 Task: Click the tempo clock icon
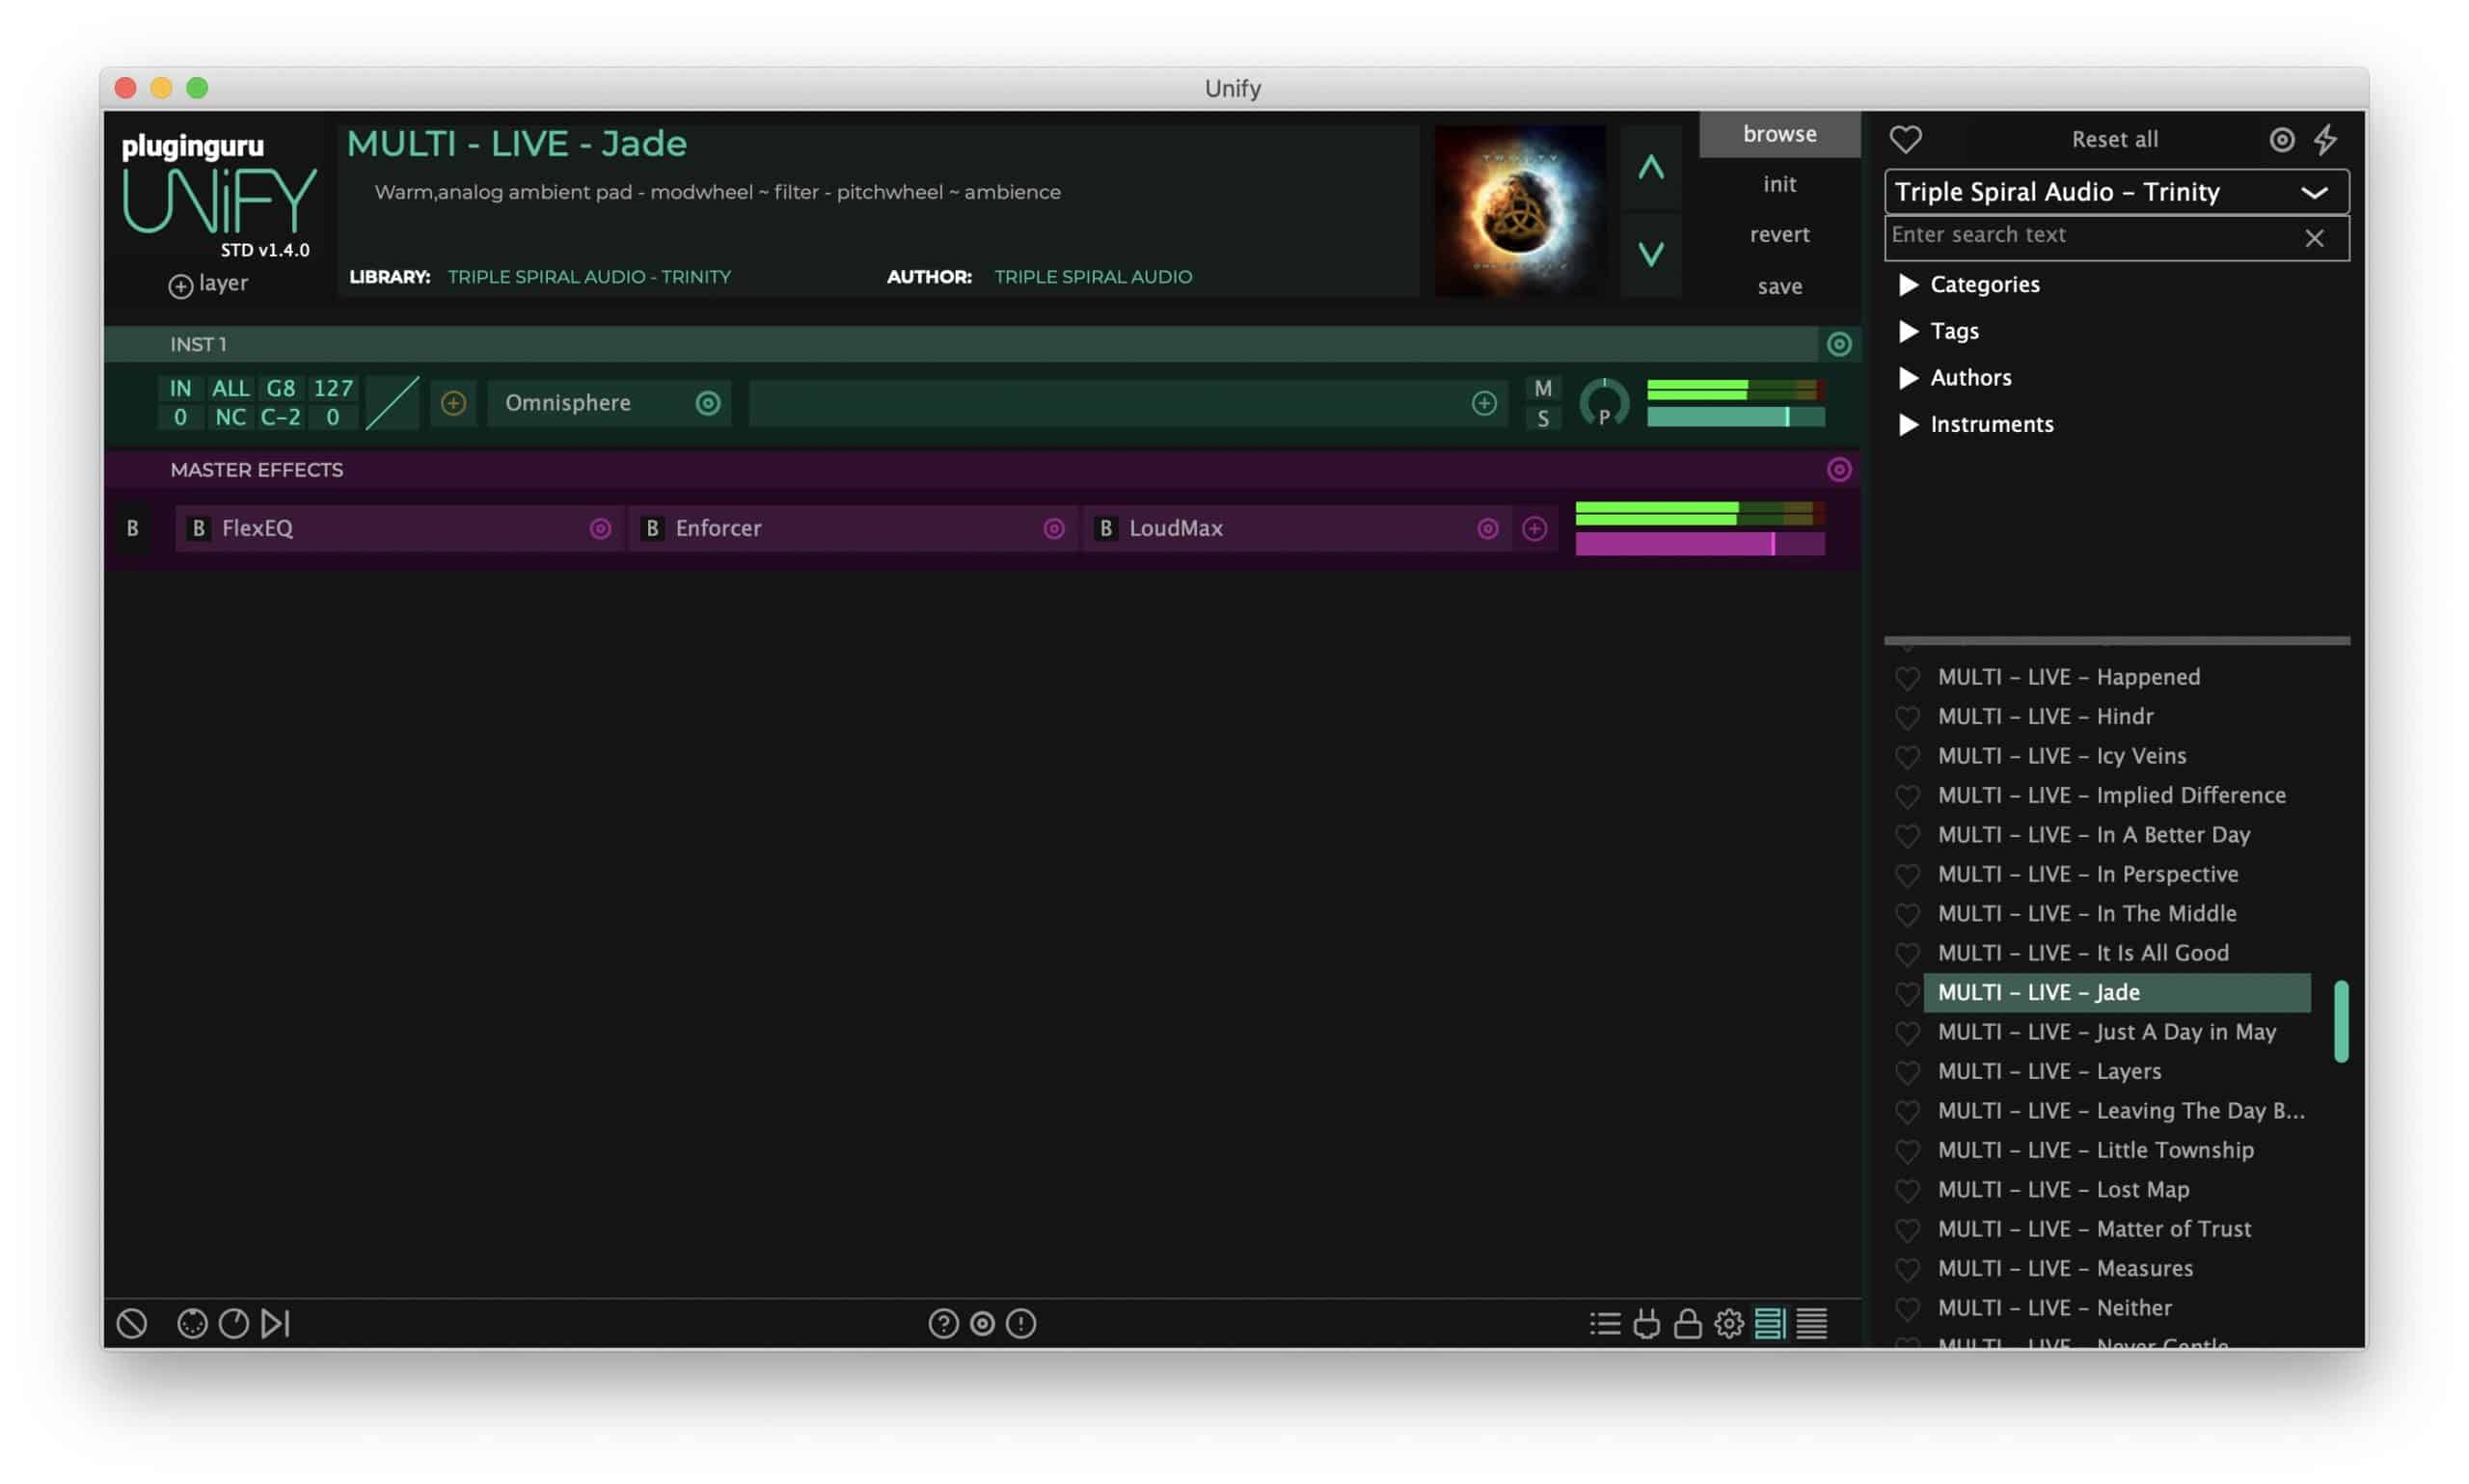233,1323
